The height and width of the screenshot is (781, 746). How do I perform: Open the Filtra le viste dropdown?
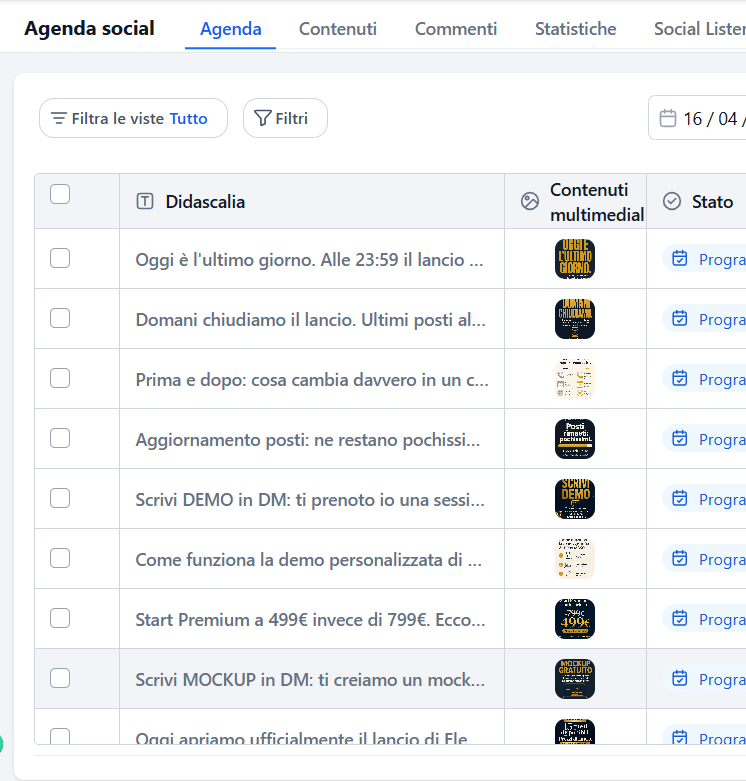point(133,118)
